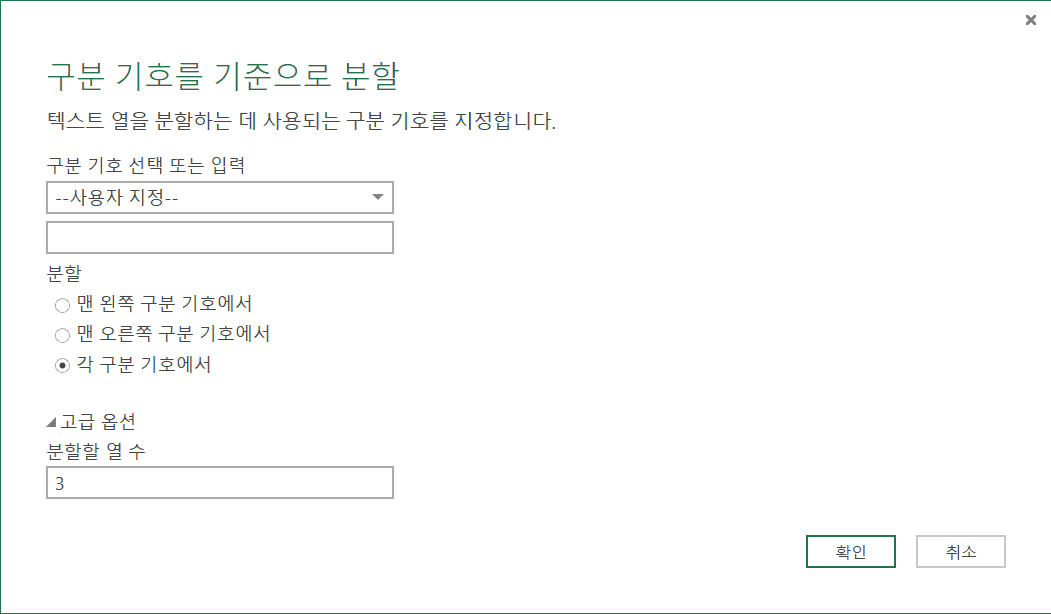Select the 맨 오른쪽 구분 기호에서 radio button
The height and width of the screenshot is (614, 1051).
pos(63,335)
